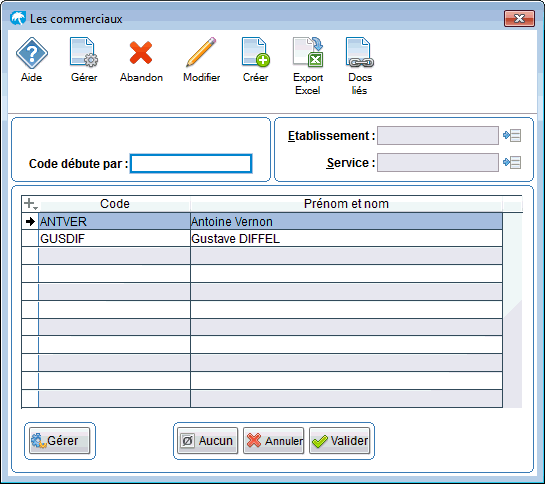Open the Docs liés icon
Screen dimensions: 545x484
click(359, 52)
